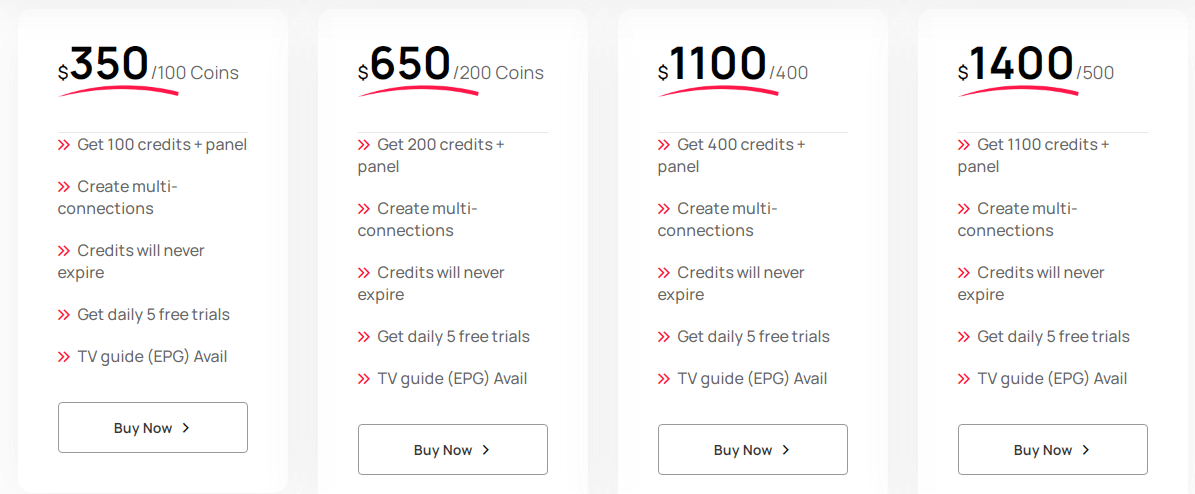This screenshot has width=1195, height=494.
Task: Click the double-chevron icon beside 'Get 1100 credits + panel'
Action: (x=964, y=145)
